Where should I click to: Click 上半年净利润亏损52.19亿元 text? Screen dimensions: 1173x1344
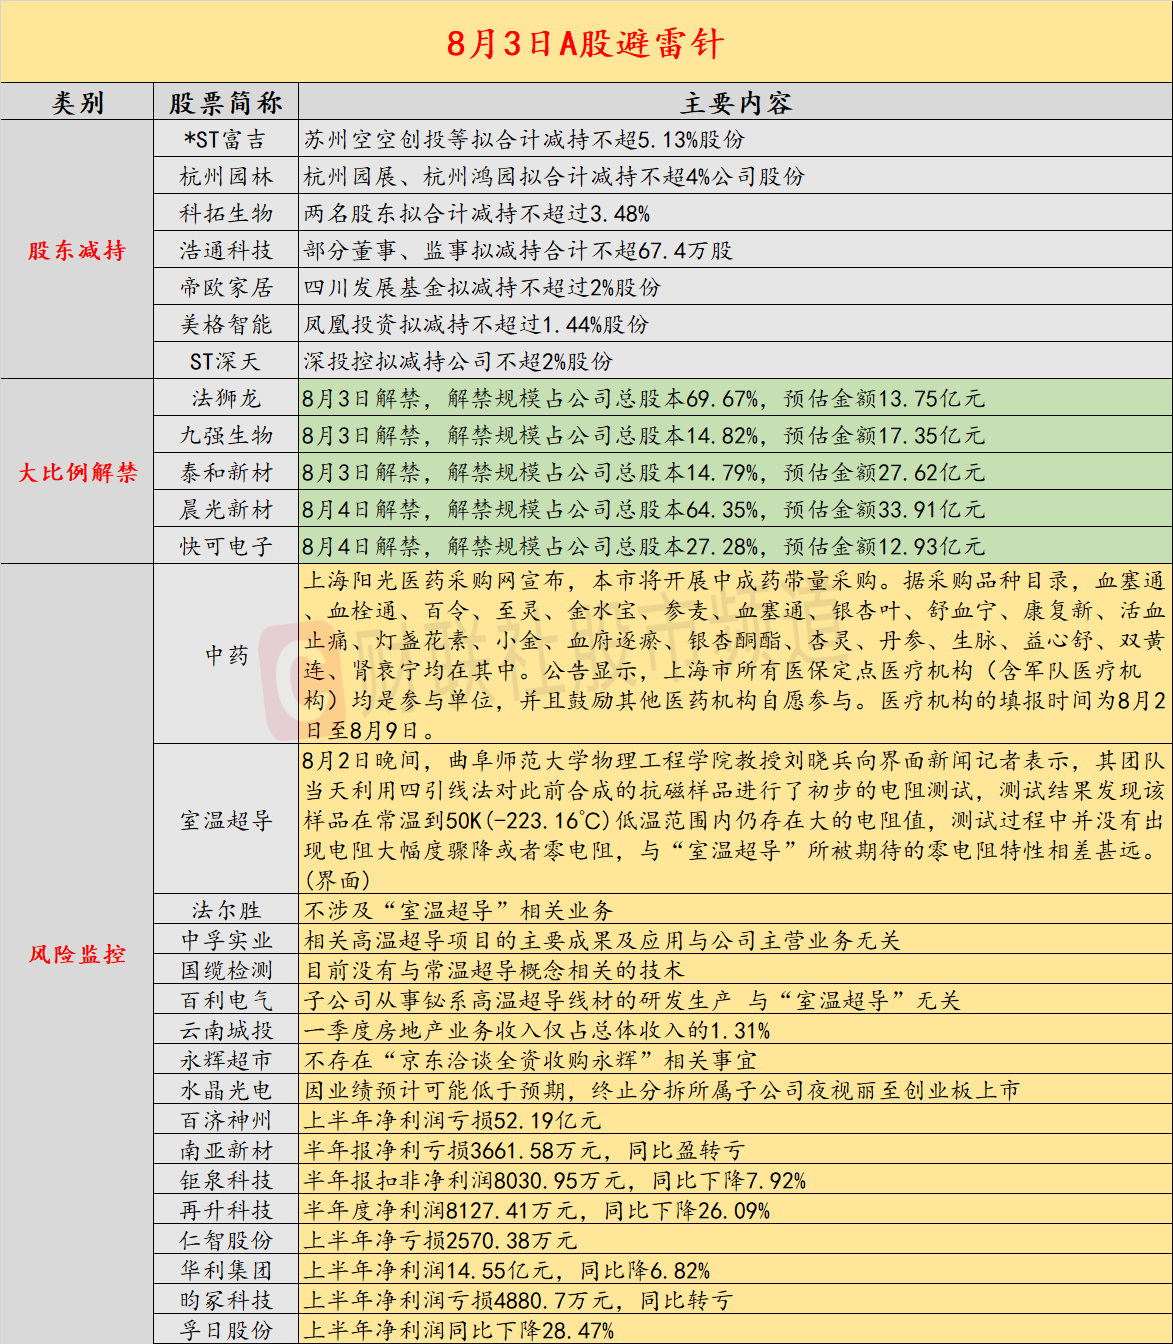pos(453,1120)
